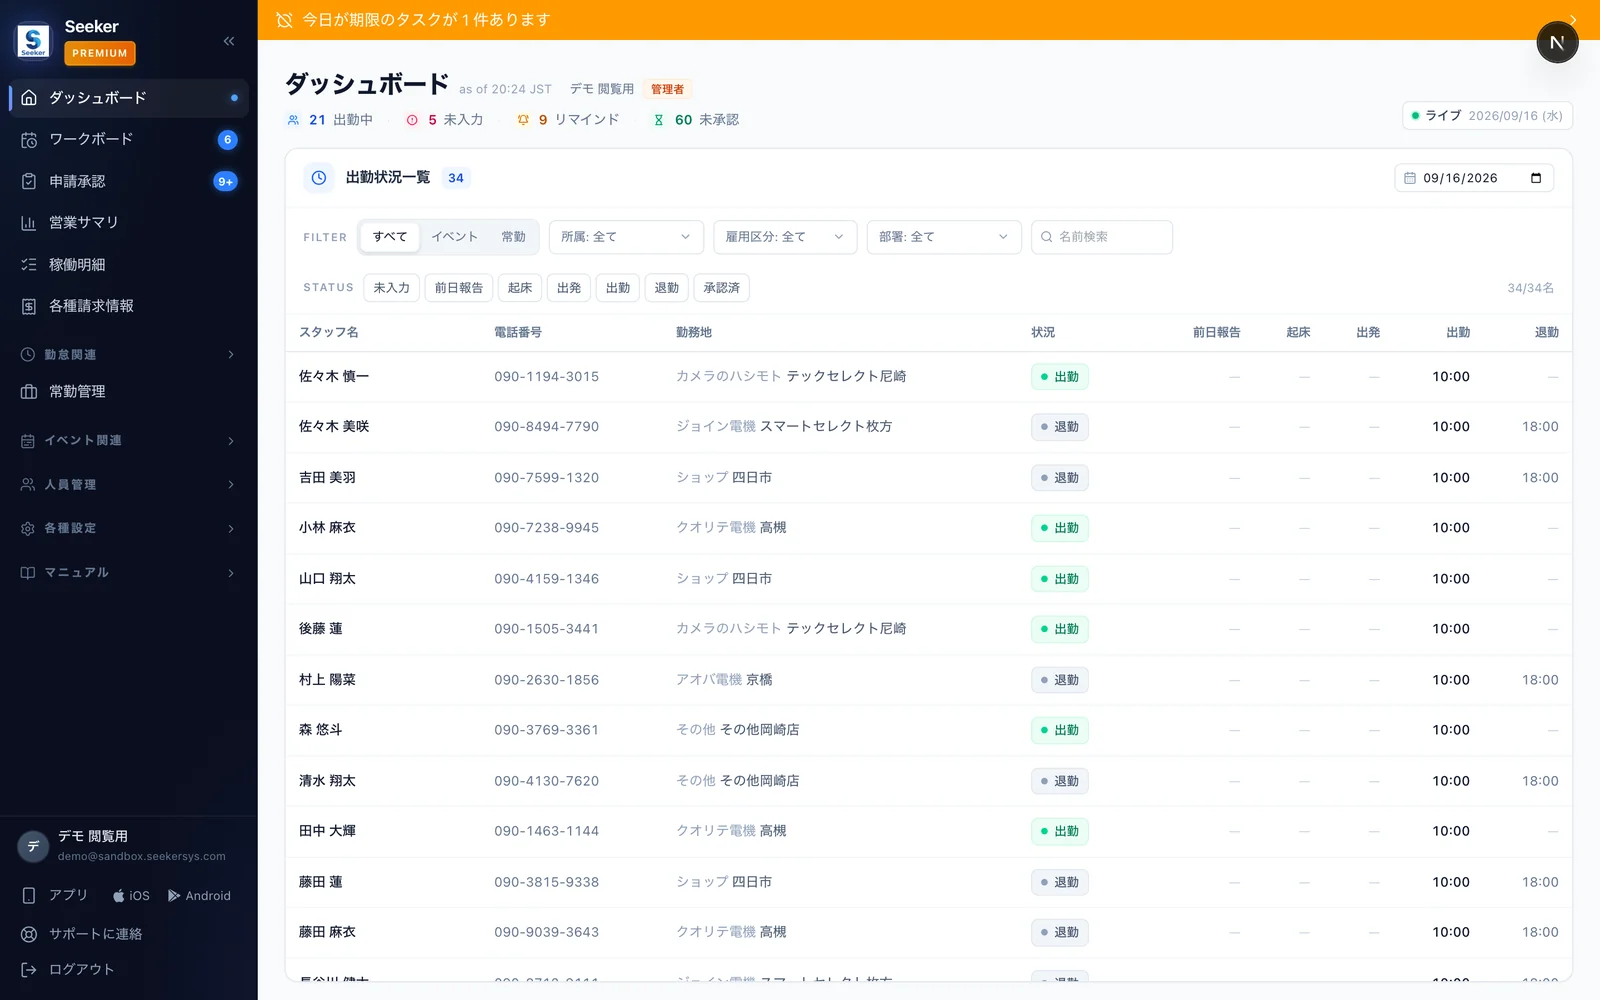Click the デモ閲覧用 user avatar
The height and width of the screenshot is (1000, 1600).
pos(33,846)
